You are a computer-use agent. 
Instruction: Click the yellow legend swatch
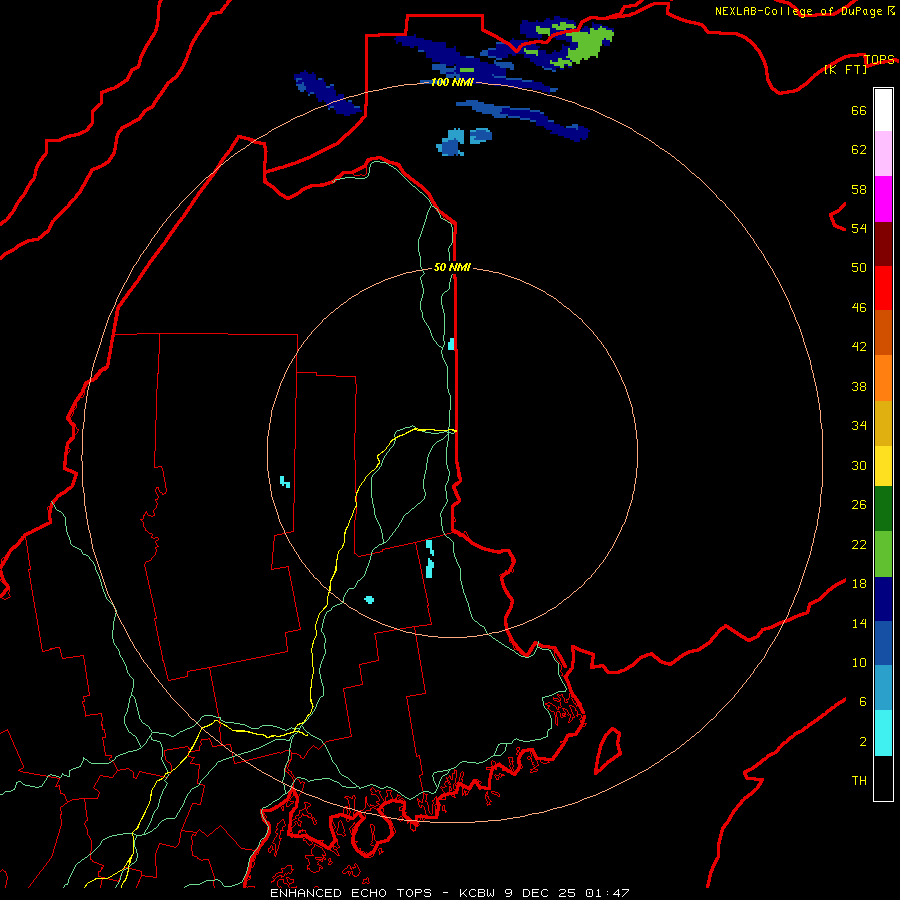[883, 466]
